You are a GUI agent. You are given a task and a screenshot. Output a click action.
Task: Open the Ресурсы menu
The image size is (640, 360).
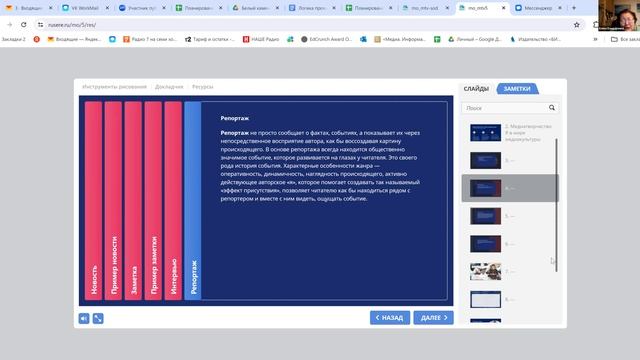tap(202, 87)
